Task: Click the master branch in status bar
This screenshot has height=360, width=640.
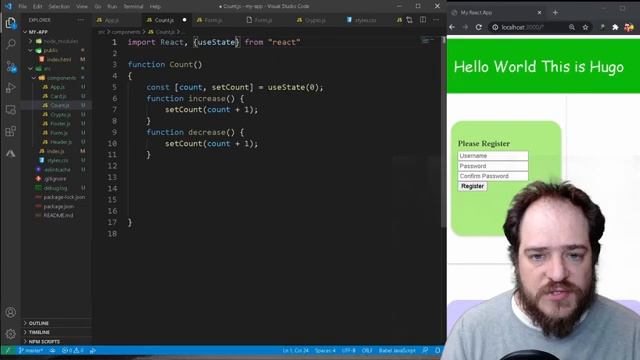Action: (x=31, y=351)
